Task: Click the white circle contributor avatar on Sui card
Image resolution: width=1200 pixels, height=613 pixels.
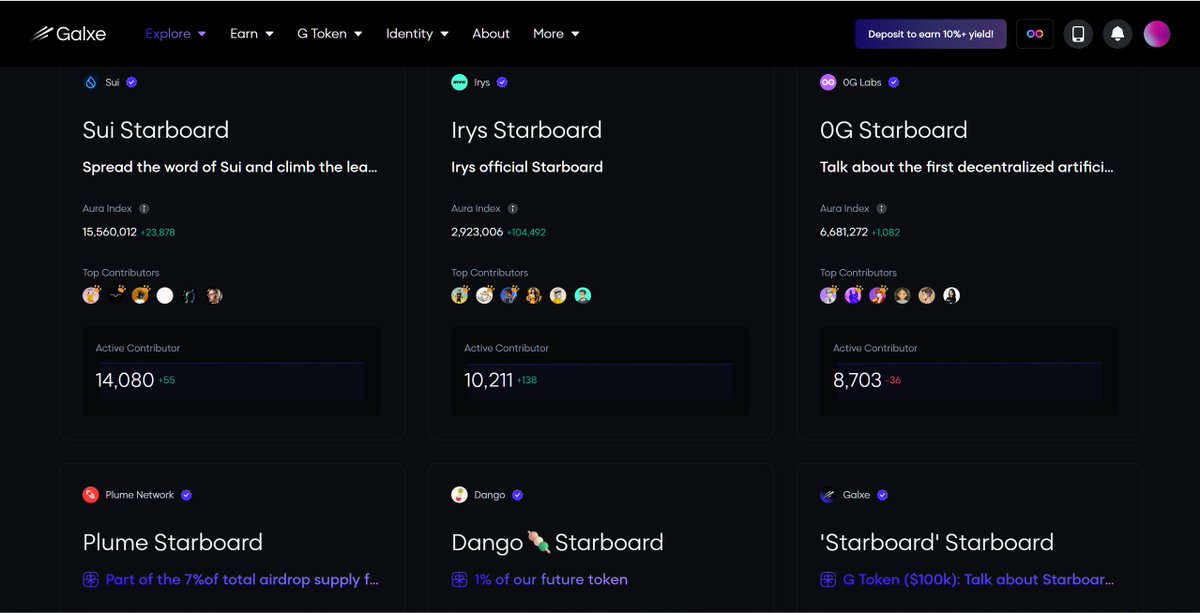Action: coord(165,295)
